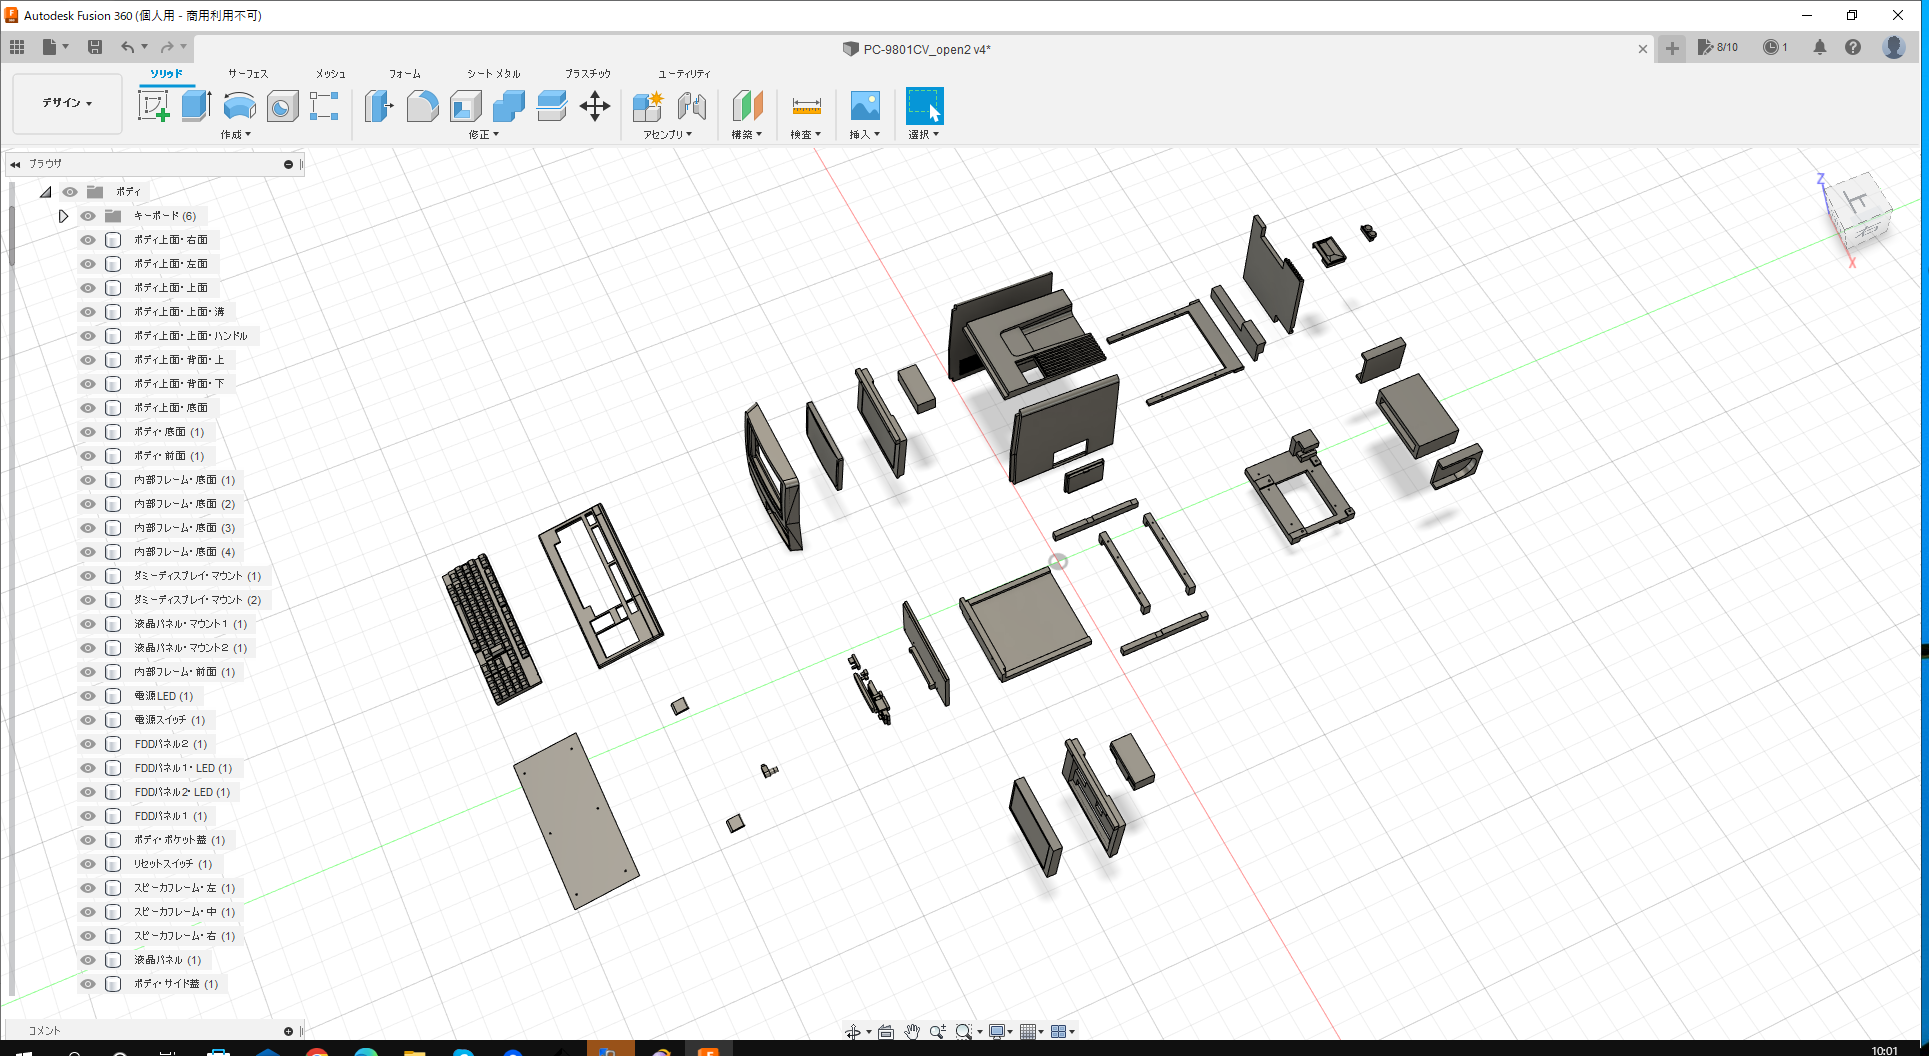Activate the Move/Copy tool

(595, 107)
